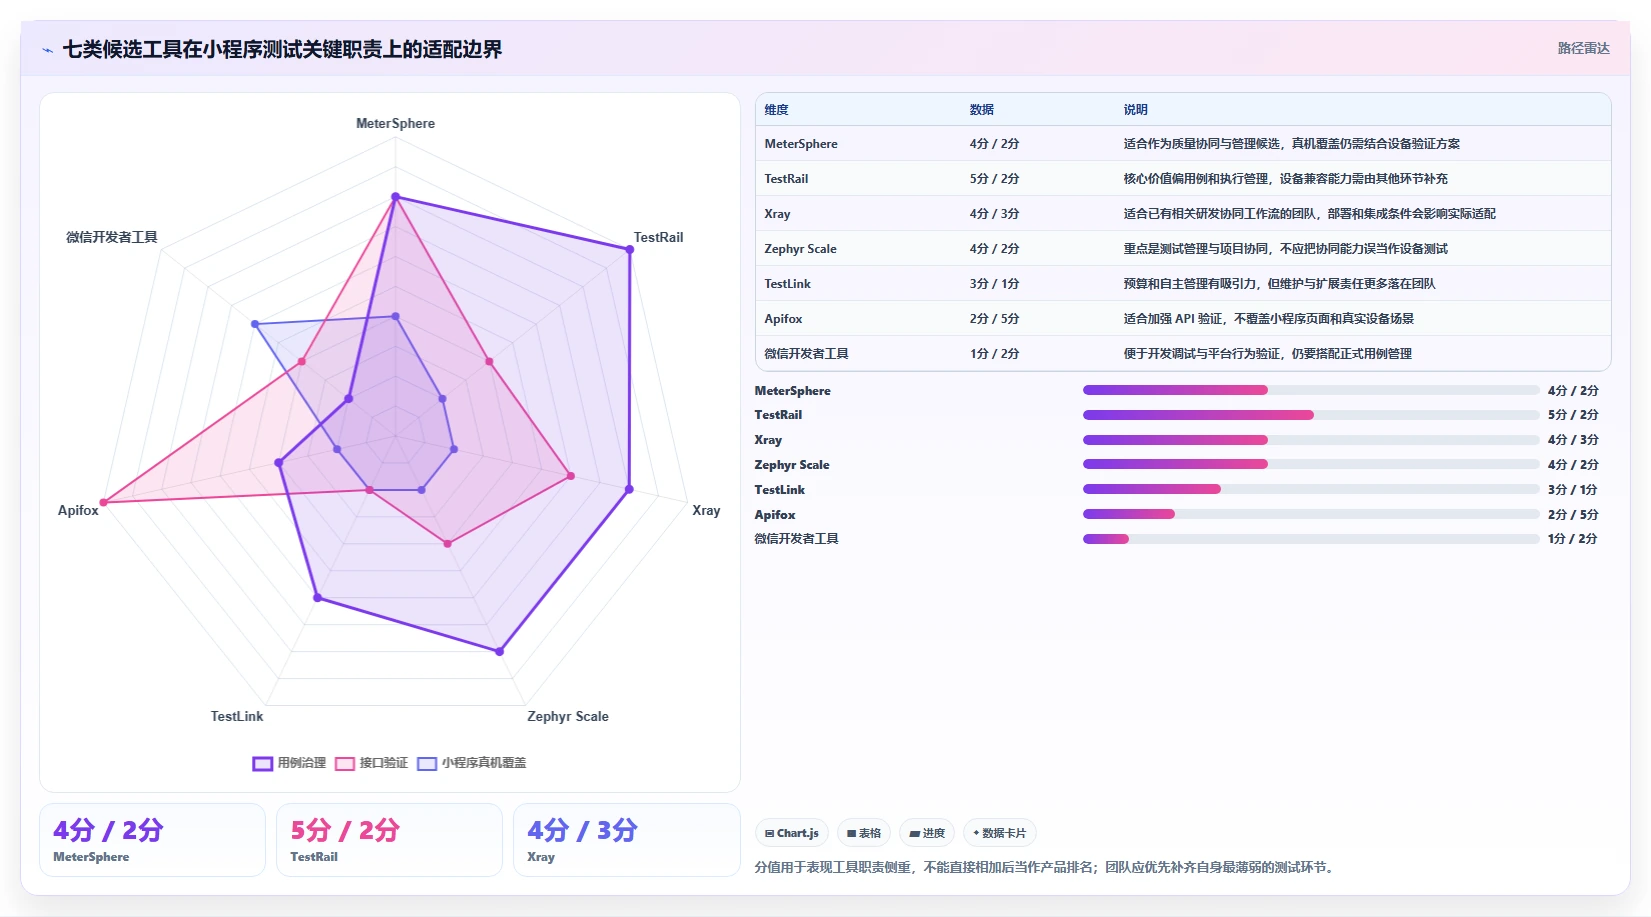Toggle the 接口验证 legend item
This screenshot has width=1651, height=917.
coord(371,763)
